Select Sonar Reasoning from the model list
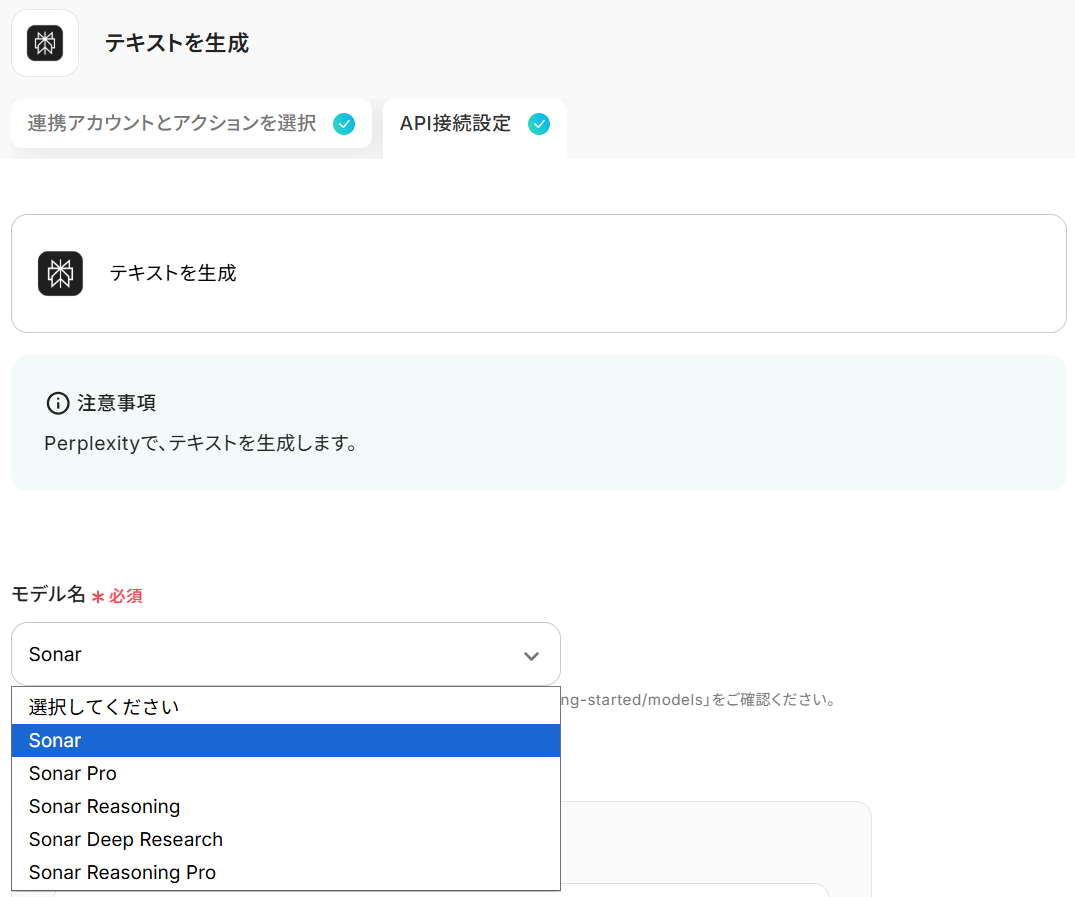The height and width of the screenshot is (897, 1075). [x=104, y=806]
